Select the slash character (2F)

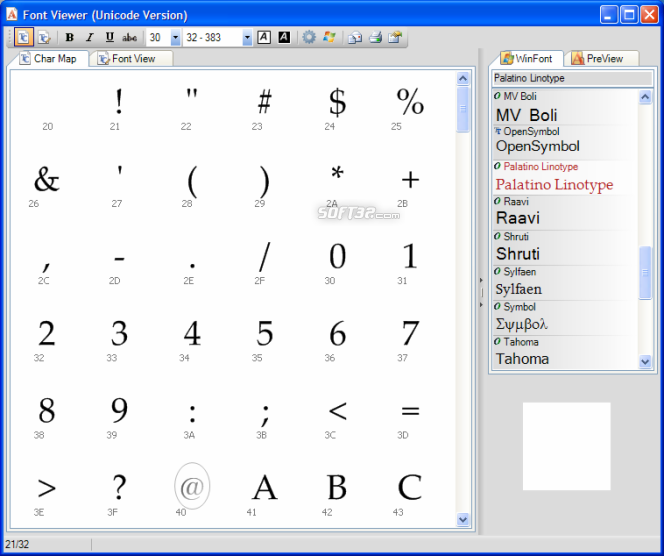coord(264,257)
